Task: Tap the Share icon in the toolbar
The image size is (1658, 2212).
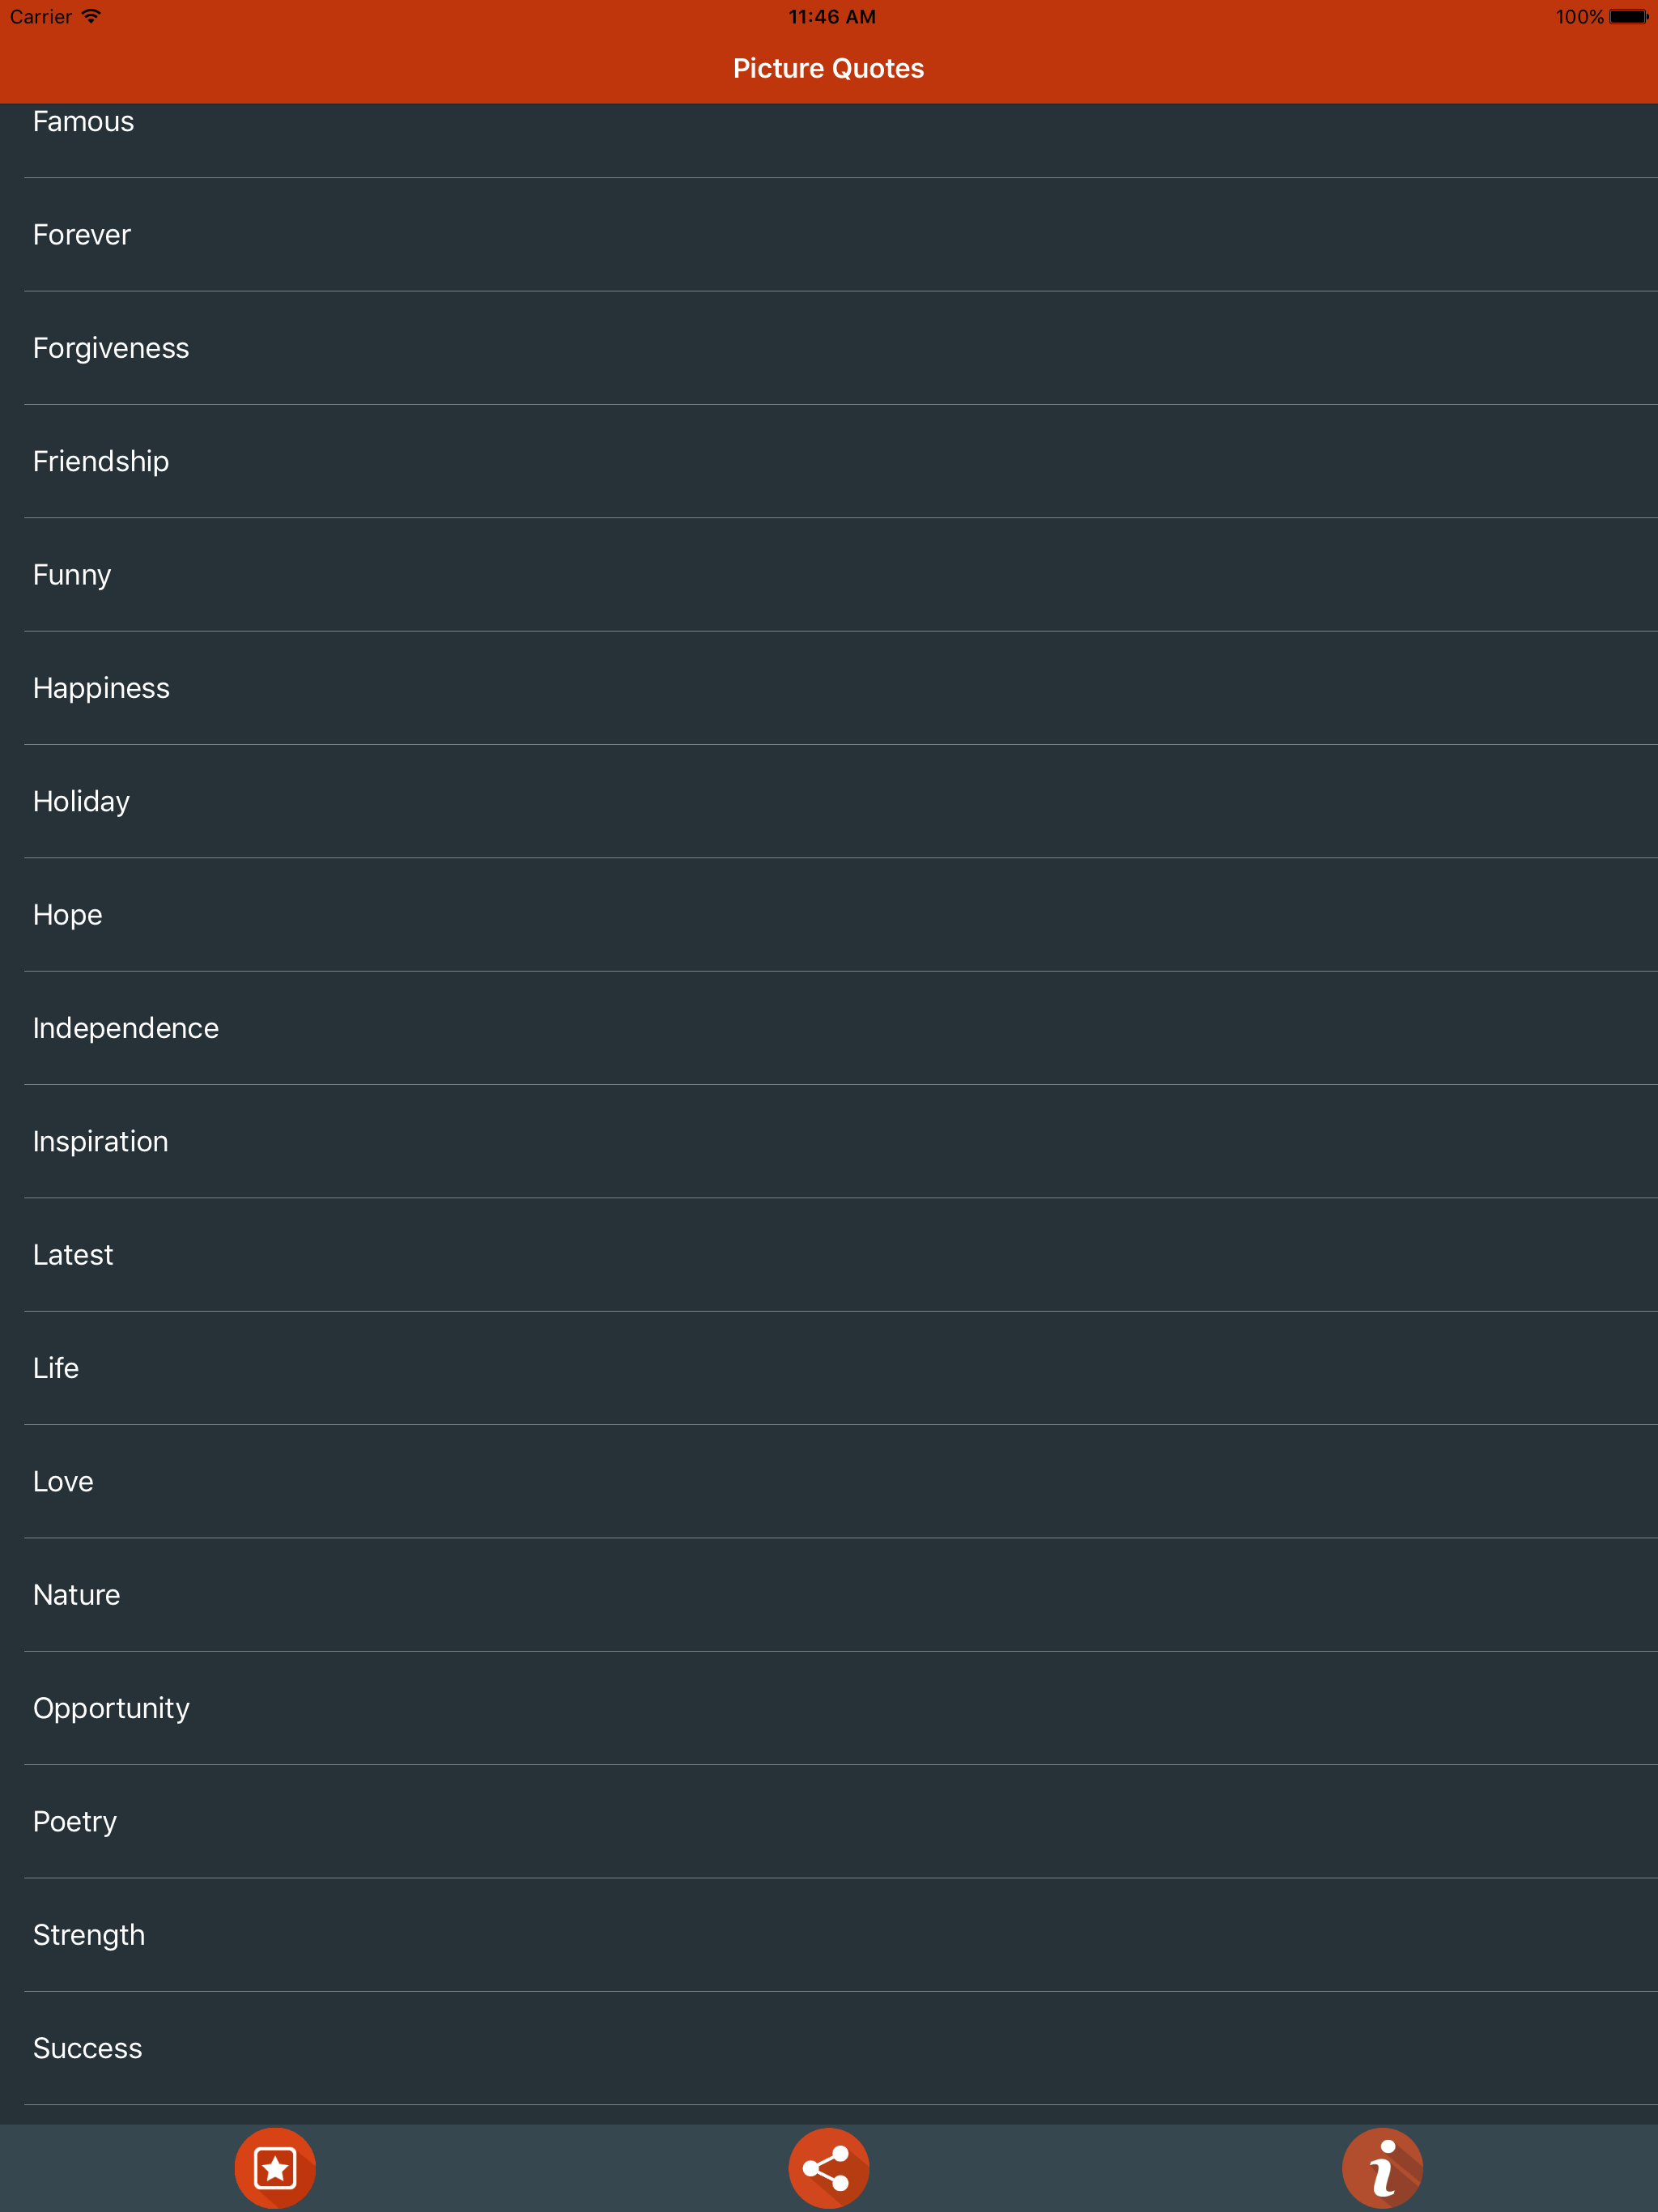Action: 828,2167
